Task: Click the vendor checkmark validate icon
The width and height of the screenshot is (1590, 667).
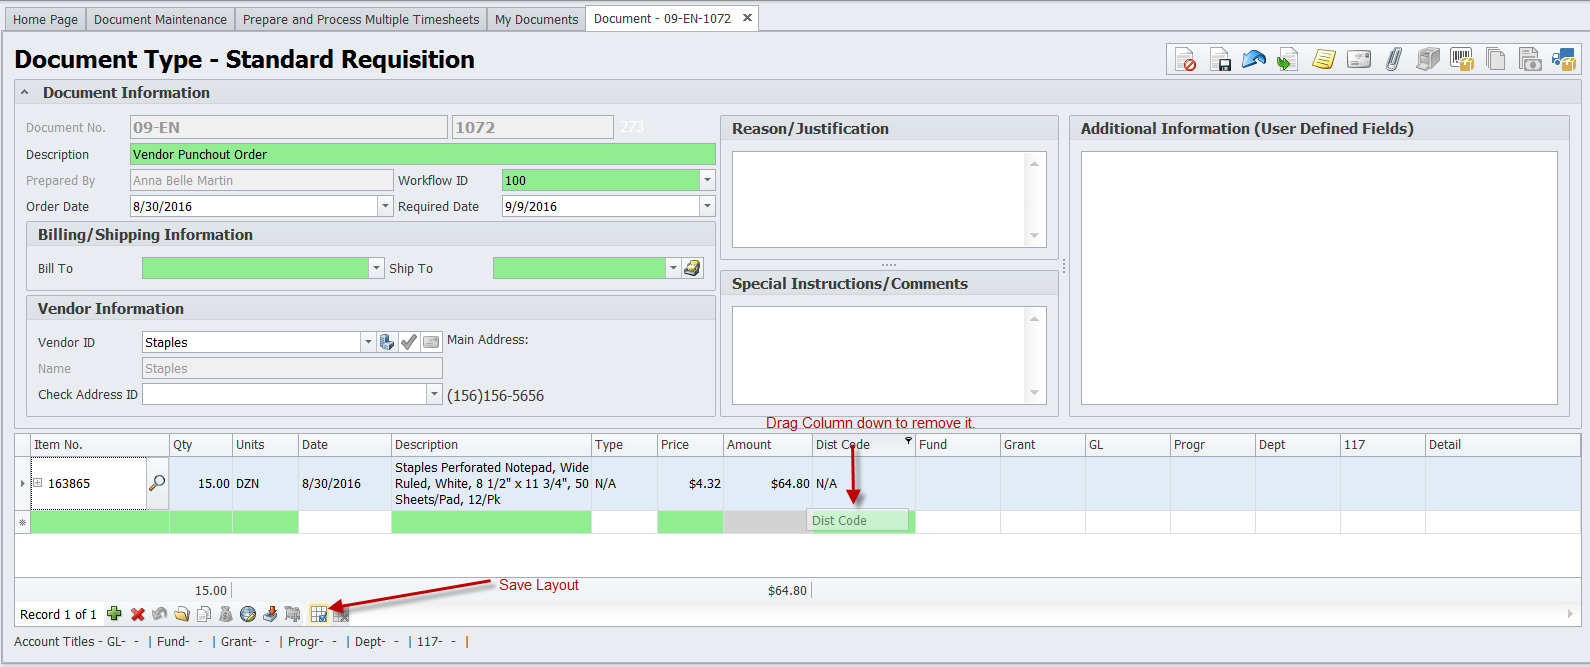Action: (409, 342)
